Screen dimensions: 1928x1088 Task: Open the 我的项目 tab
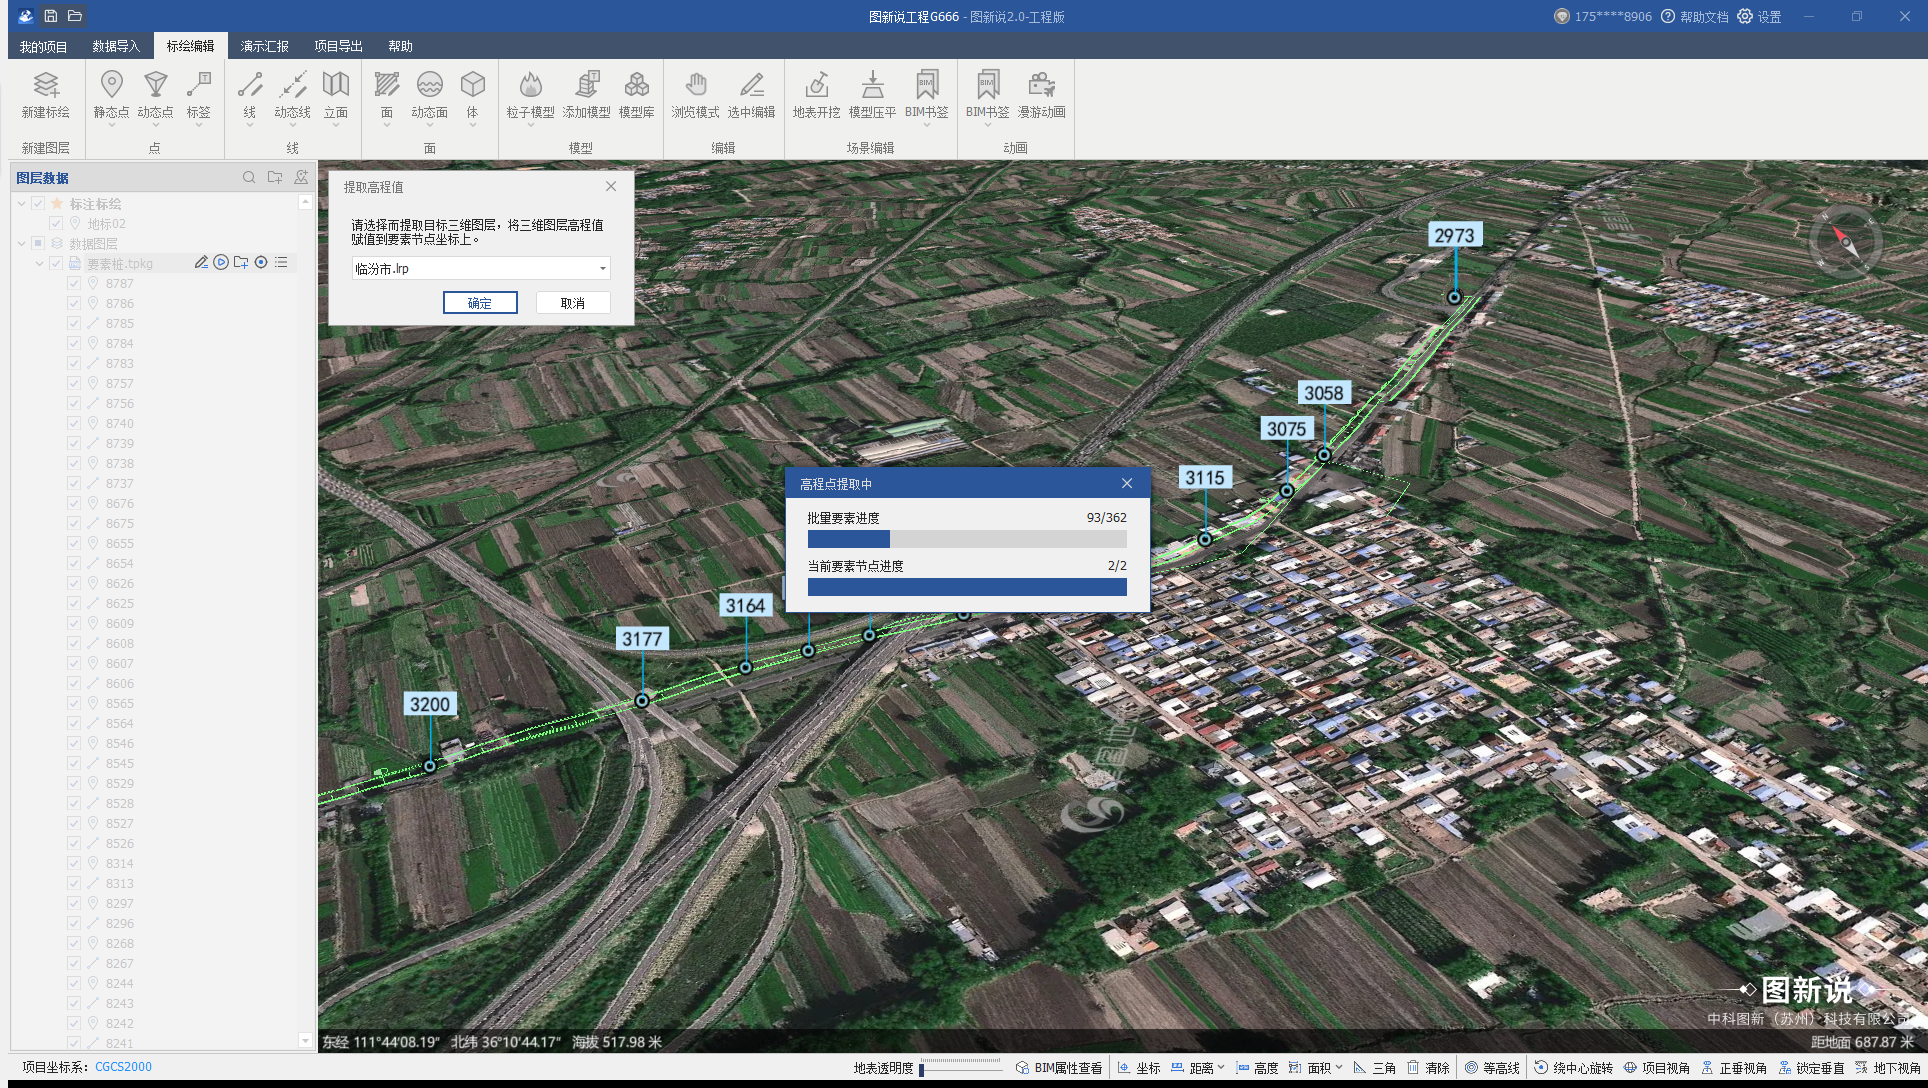[x=43, y=46]
